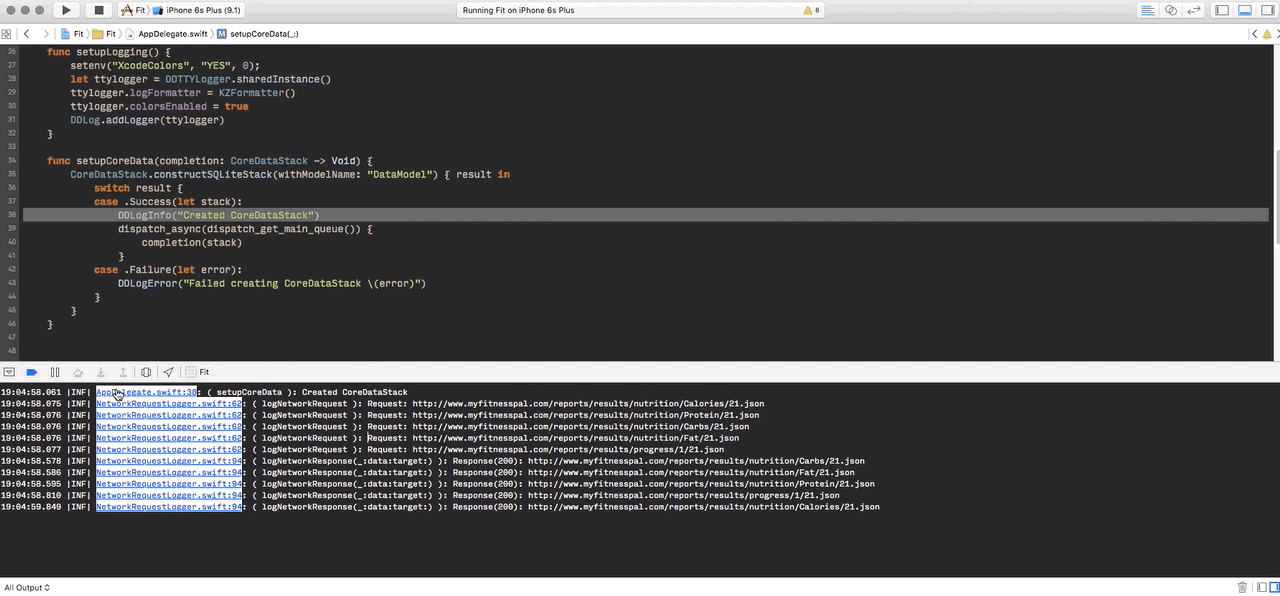
Task: Open the All Output filter dropdown
Action: [x=27, y=588]
